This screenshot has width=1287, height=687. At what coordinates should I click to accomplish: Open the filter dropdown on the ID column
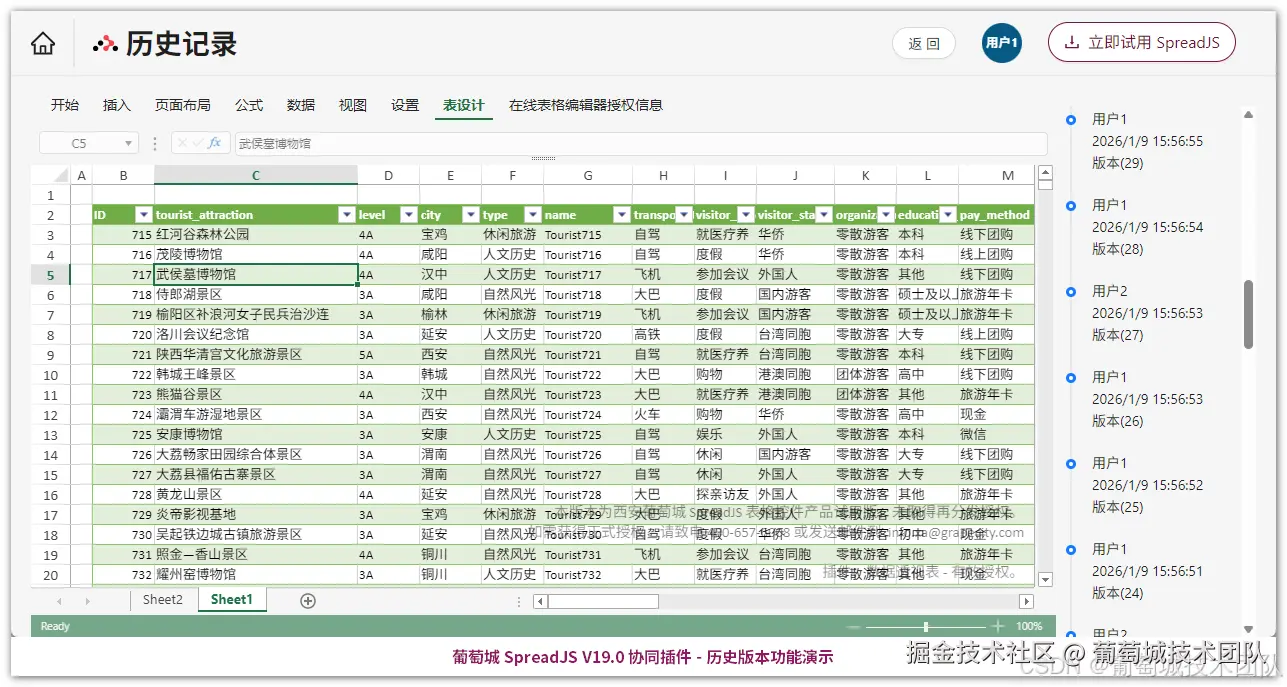145,215
